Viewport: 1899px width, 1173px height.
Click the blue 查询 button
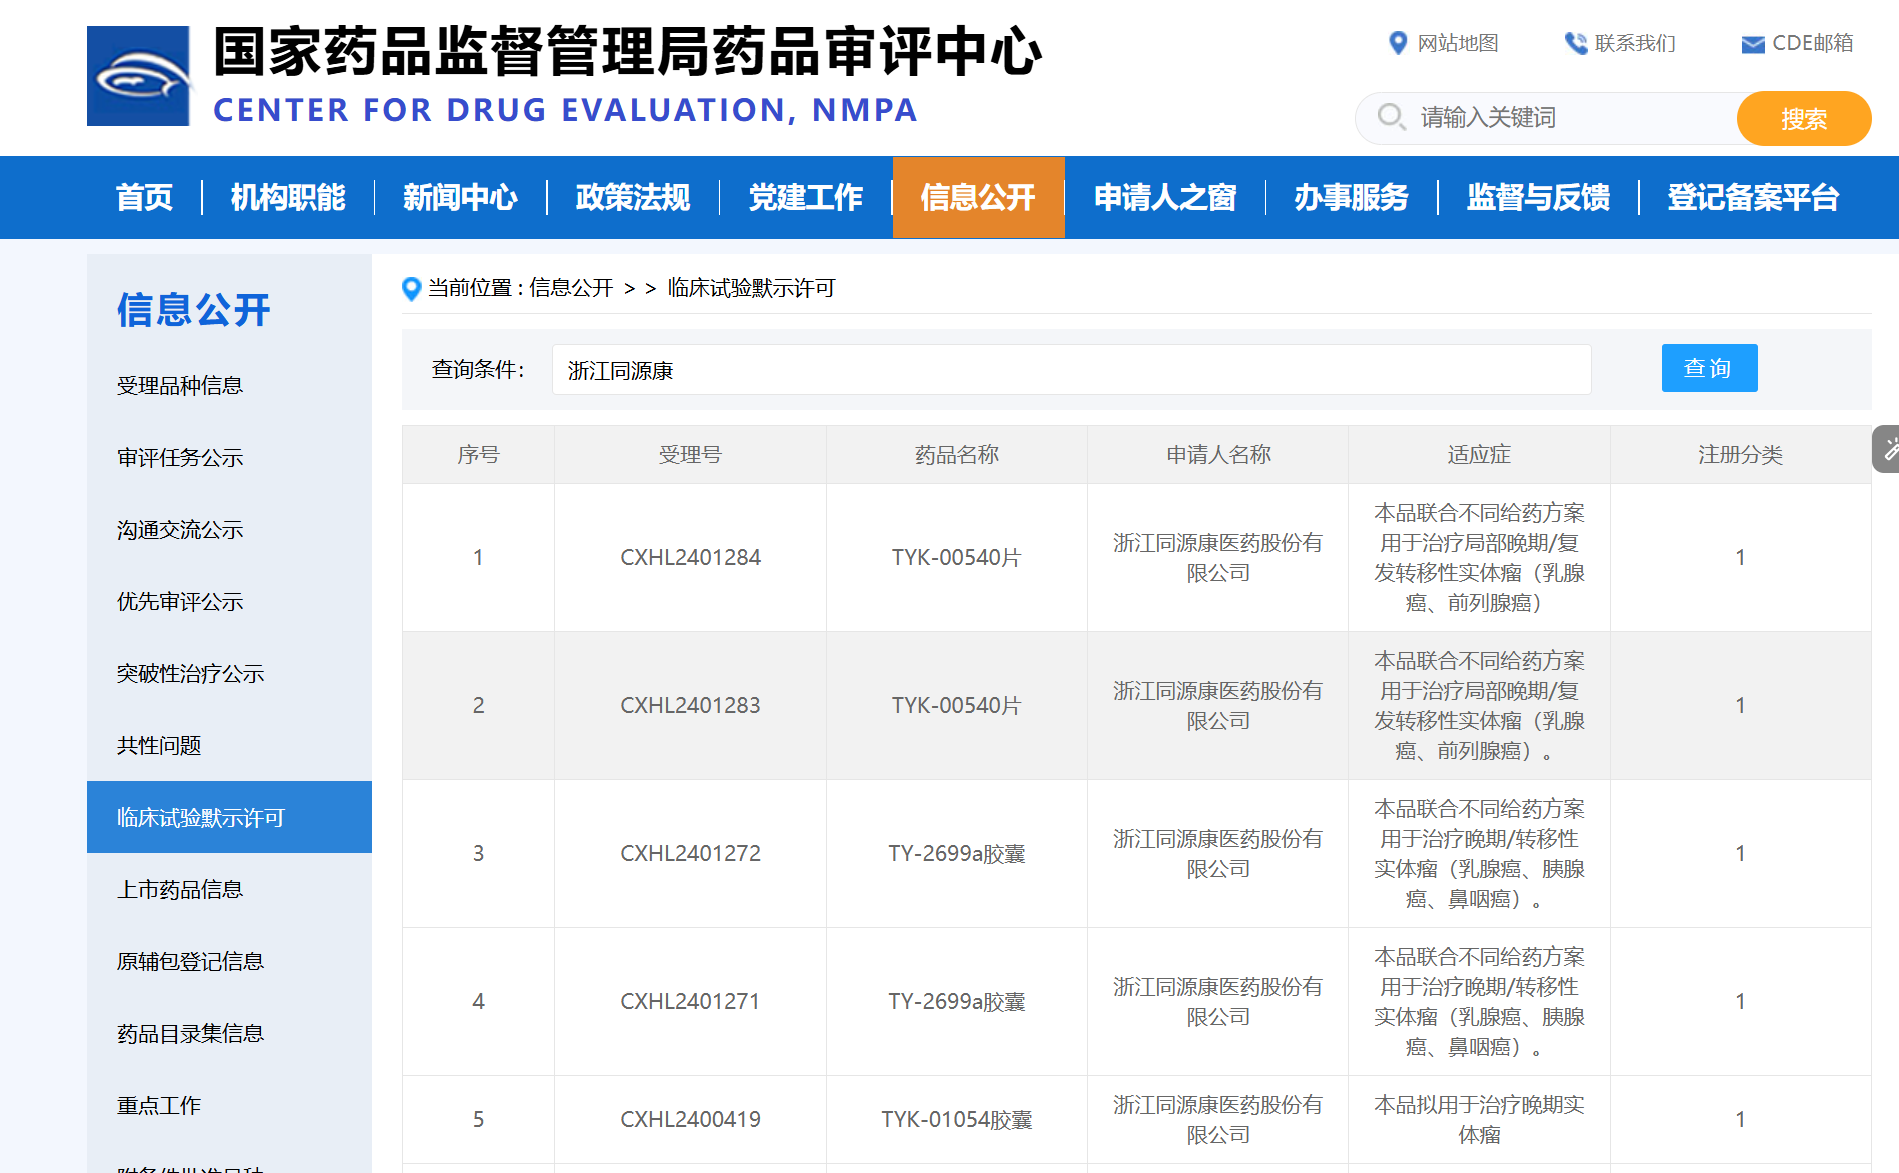pyautogui.click(x=1709, y=368)
